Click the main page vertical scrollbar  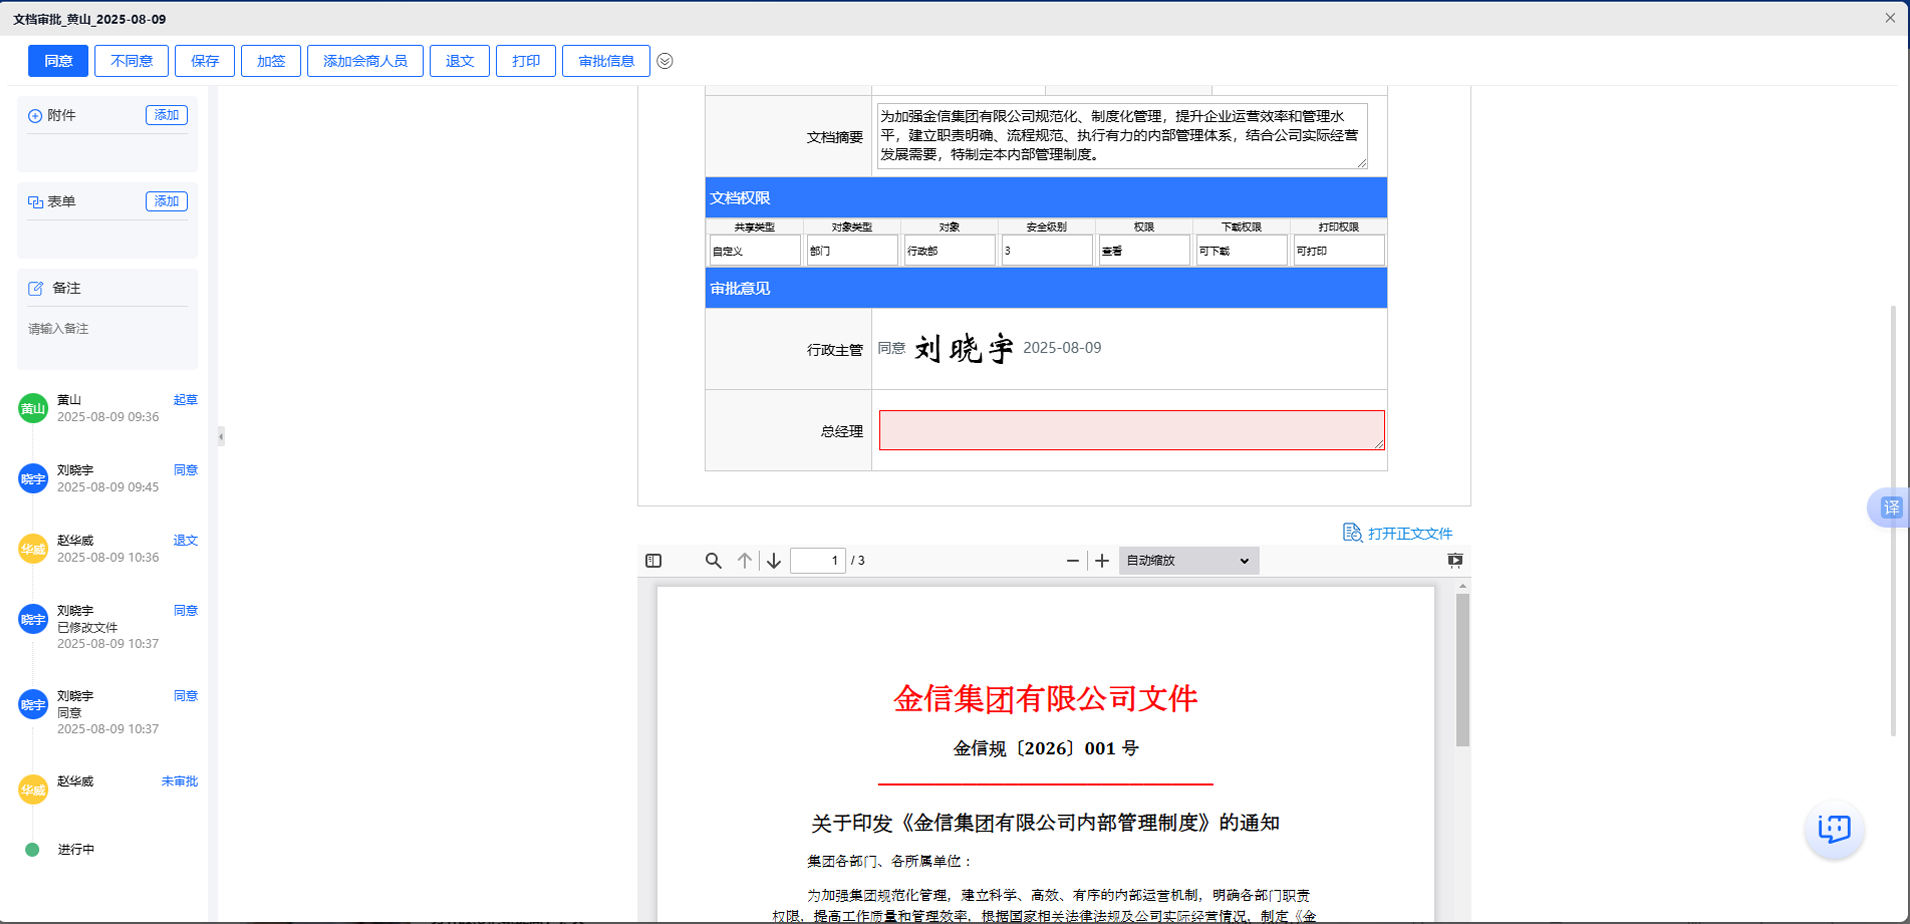click(1893, 520)
